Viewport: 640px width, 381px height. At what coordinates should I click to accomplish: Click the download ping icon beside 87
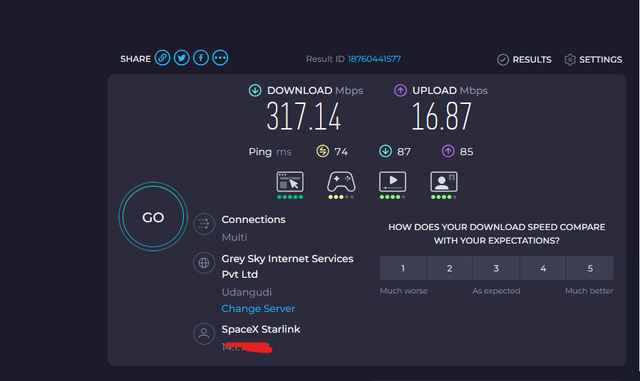[x=385, y=151]
